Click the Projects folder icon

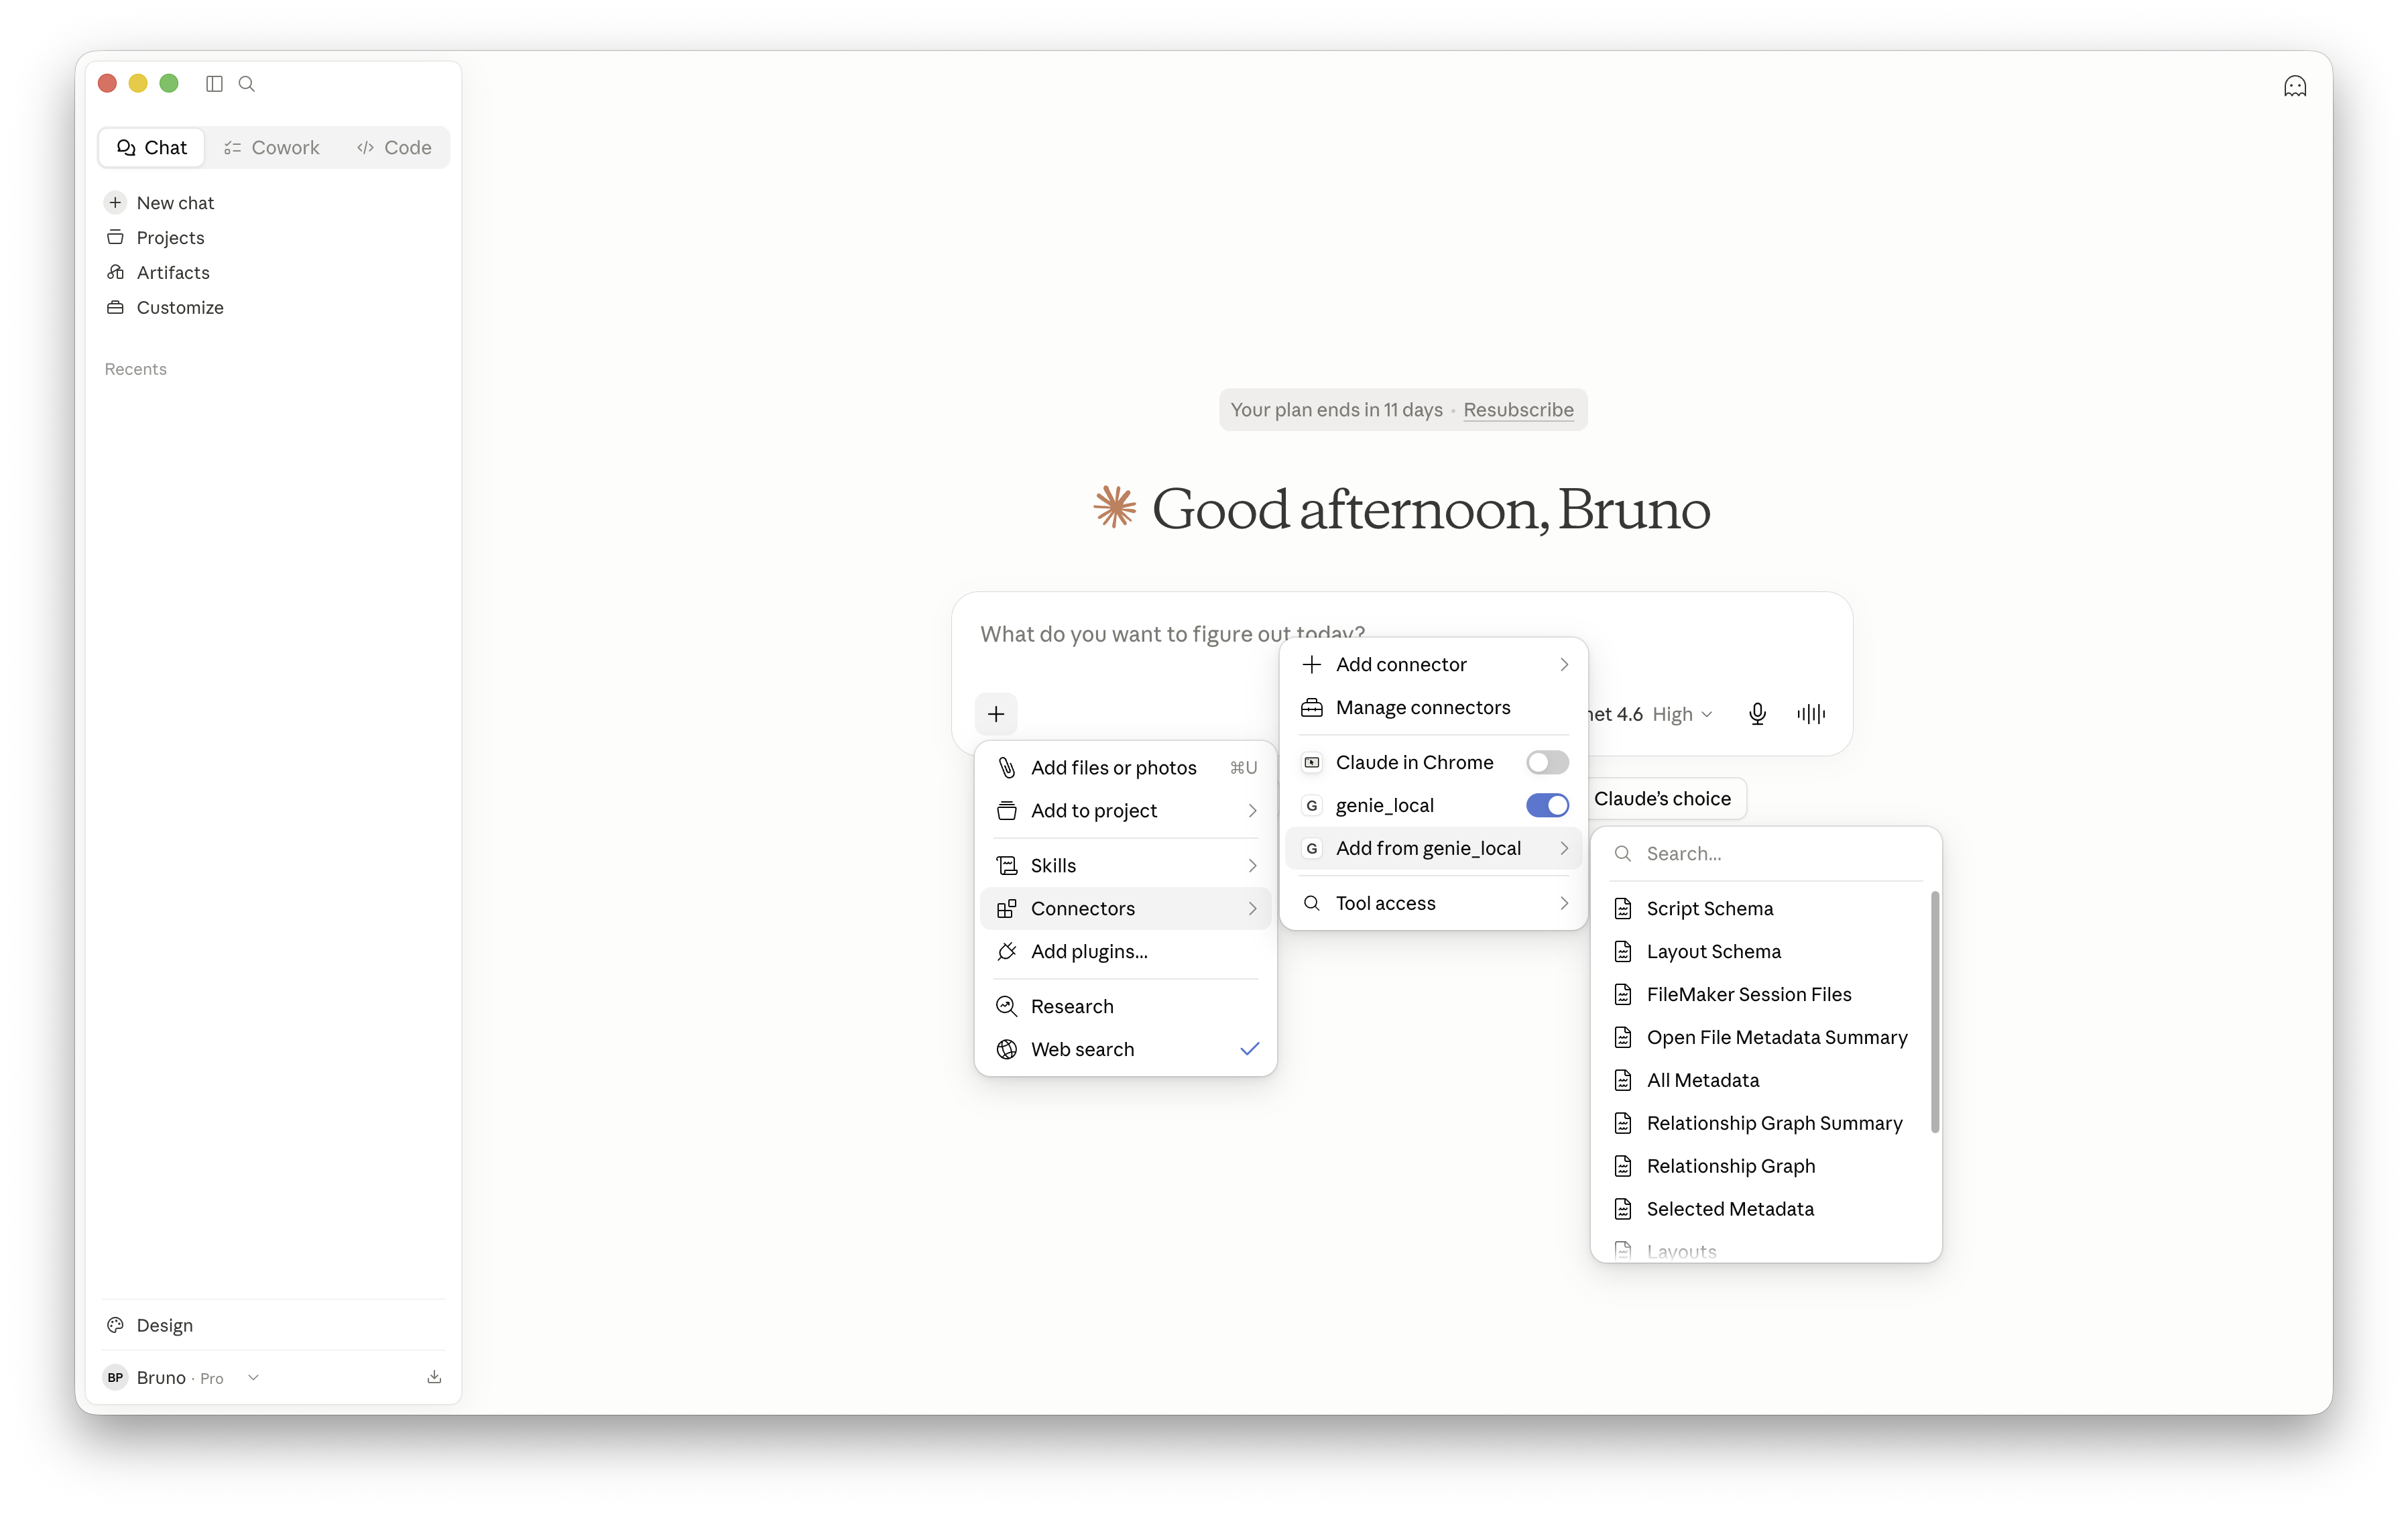(116, 237)
